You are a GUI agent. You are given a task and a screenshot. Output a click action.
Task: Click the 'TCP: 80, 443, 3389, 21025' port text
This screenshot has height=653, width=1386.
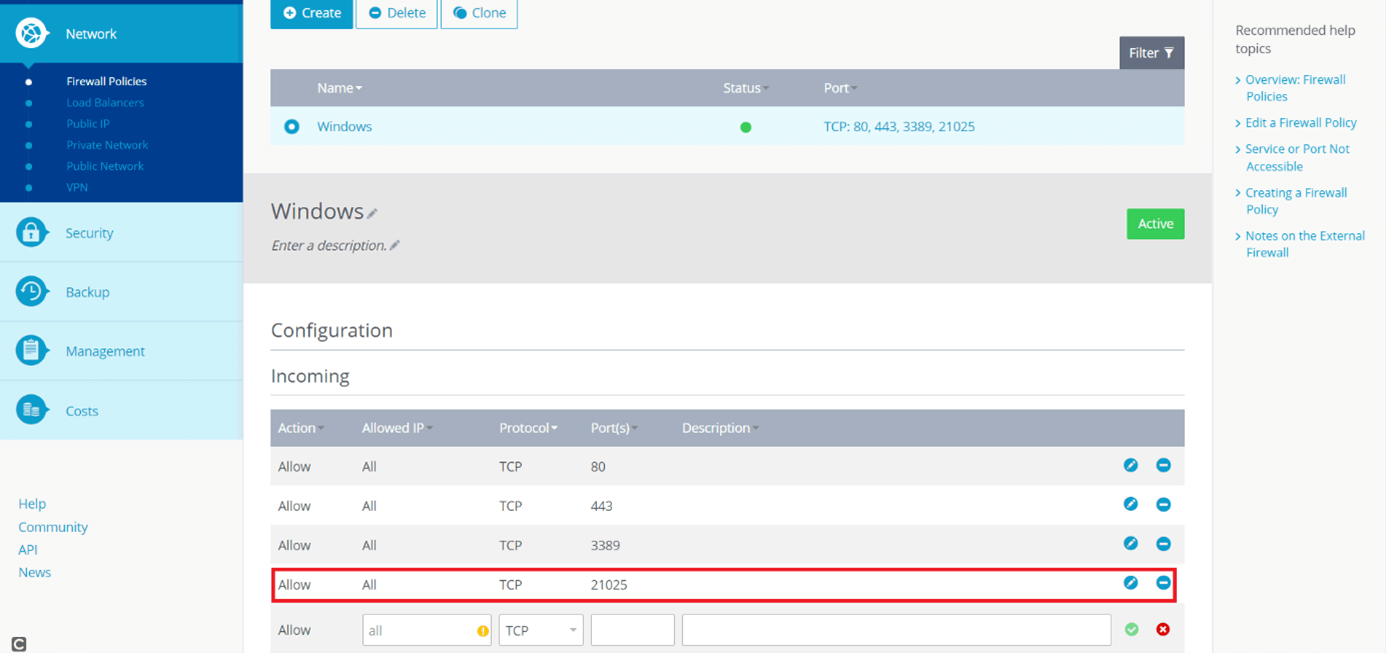coord(899,127)
